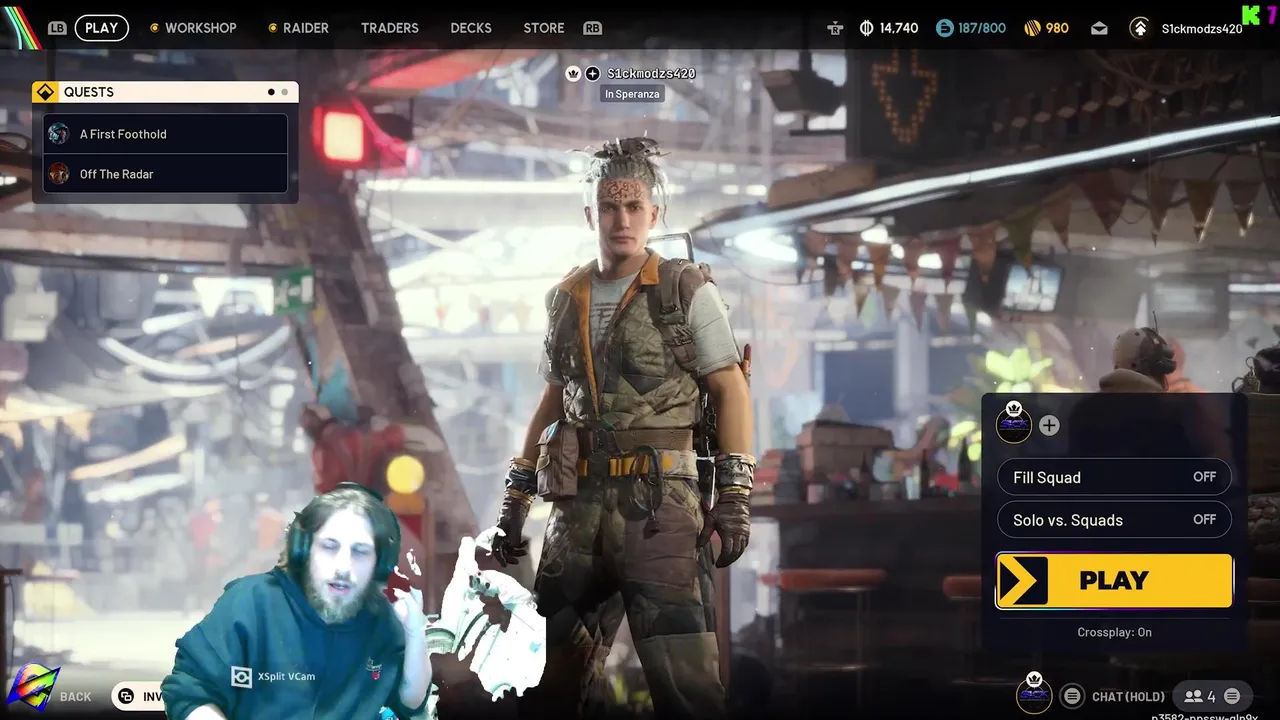Click the plus icon by player nameplate
The height and width of the screenshot is (720, 1280).
(592, 73)
